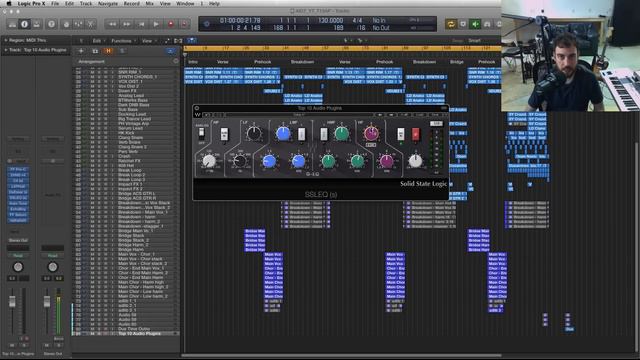640x360 pixels.
Task: Click the Stereo Out output slot
Action: [18, 240]
